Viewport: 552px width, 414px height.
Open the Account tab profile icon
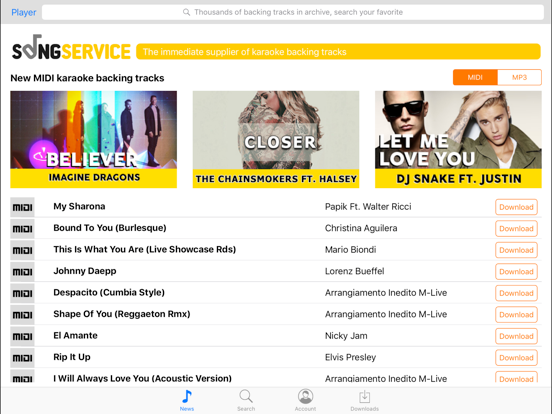[305, 396]
